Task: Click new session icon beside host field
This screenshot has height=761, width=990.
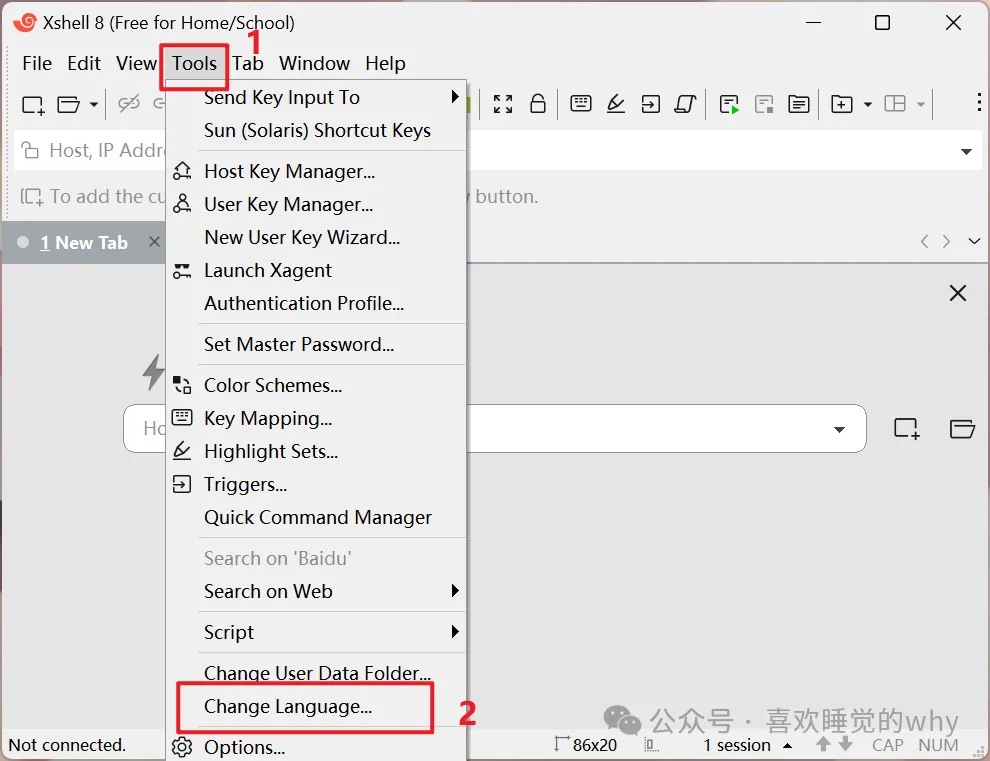Action: point(907,429)
